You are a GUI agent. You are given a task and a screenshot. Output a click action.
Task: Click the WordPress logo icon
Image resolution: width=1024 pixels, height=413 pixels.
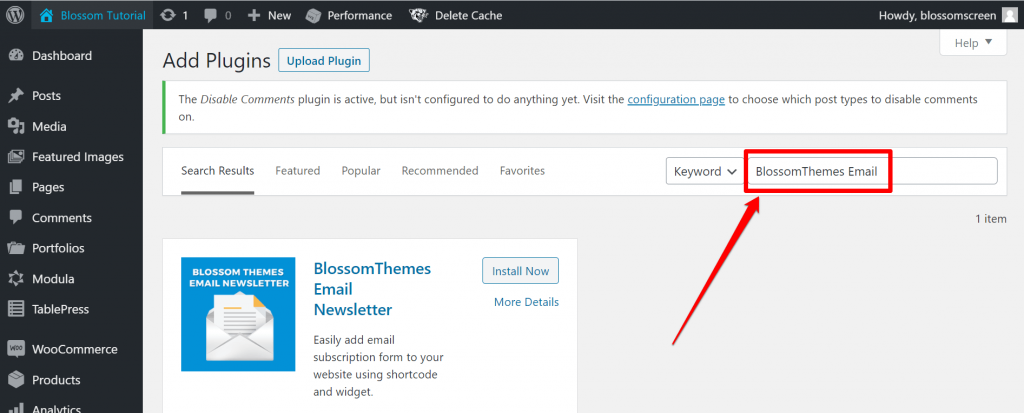pyautogui.click(x=16, y=15)
